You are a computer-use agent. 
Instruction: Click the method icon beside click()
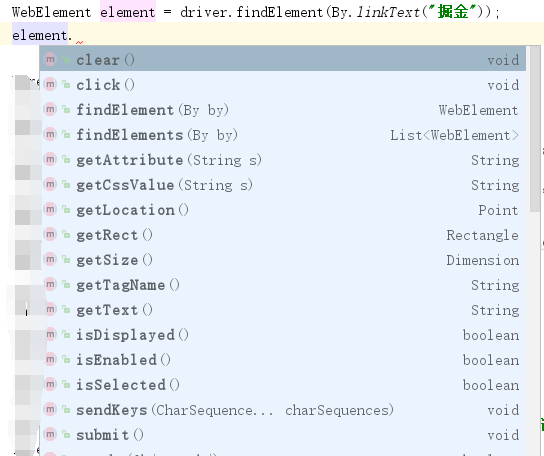[50, 84]
